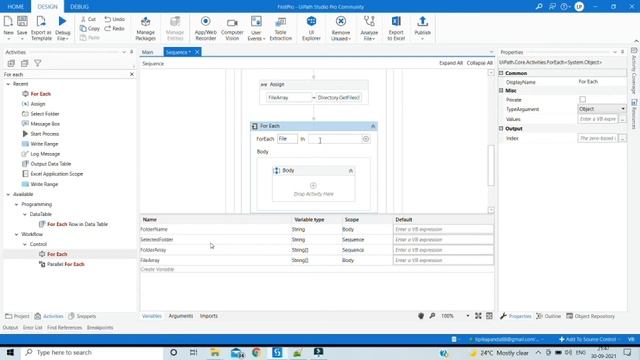Open Object Repository tab

(x=590, y=316)
